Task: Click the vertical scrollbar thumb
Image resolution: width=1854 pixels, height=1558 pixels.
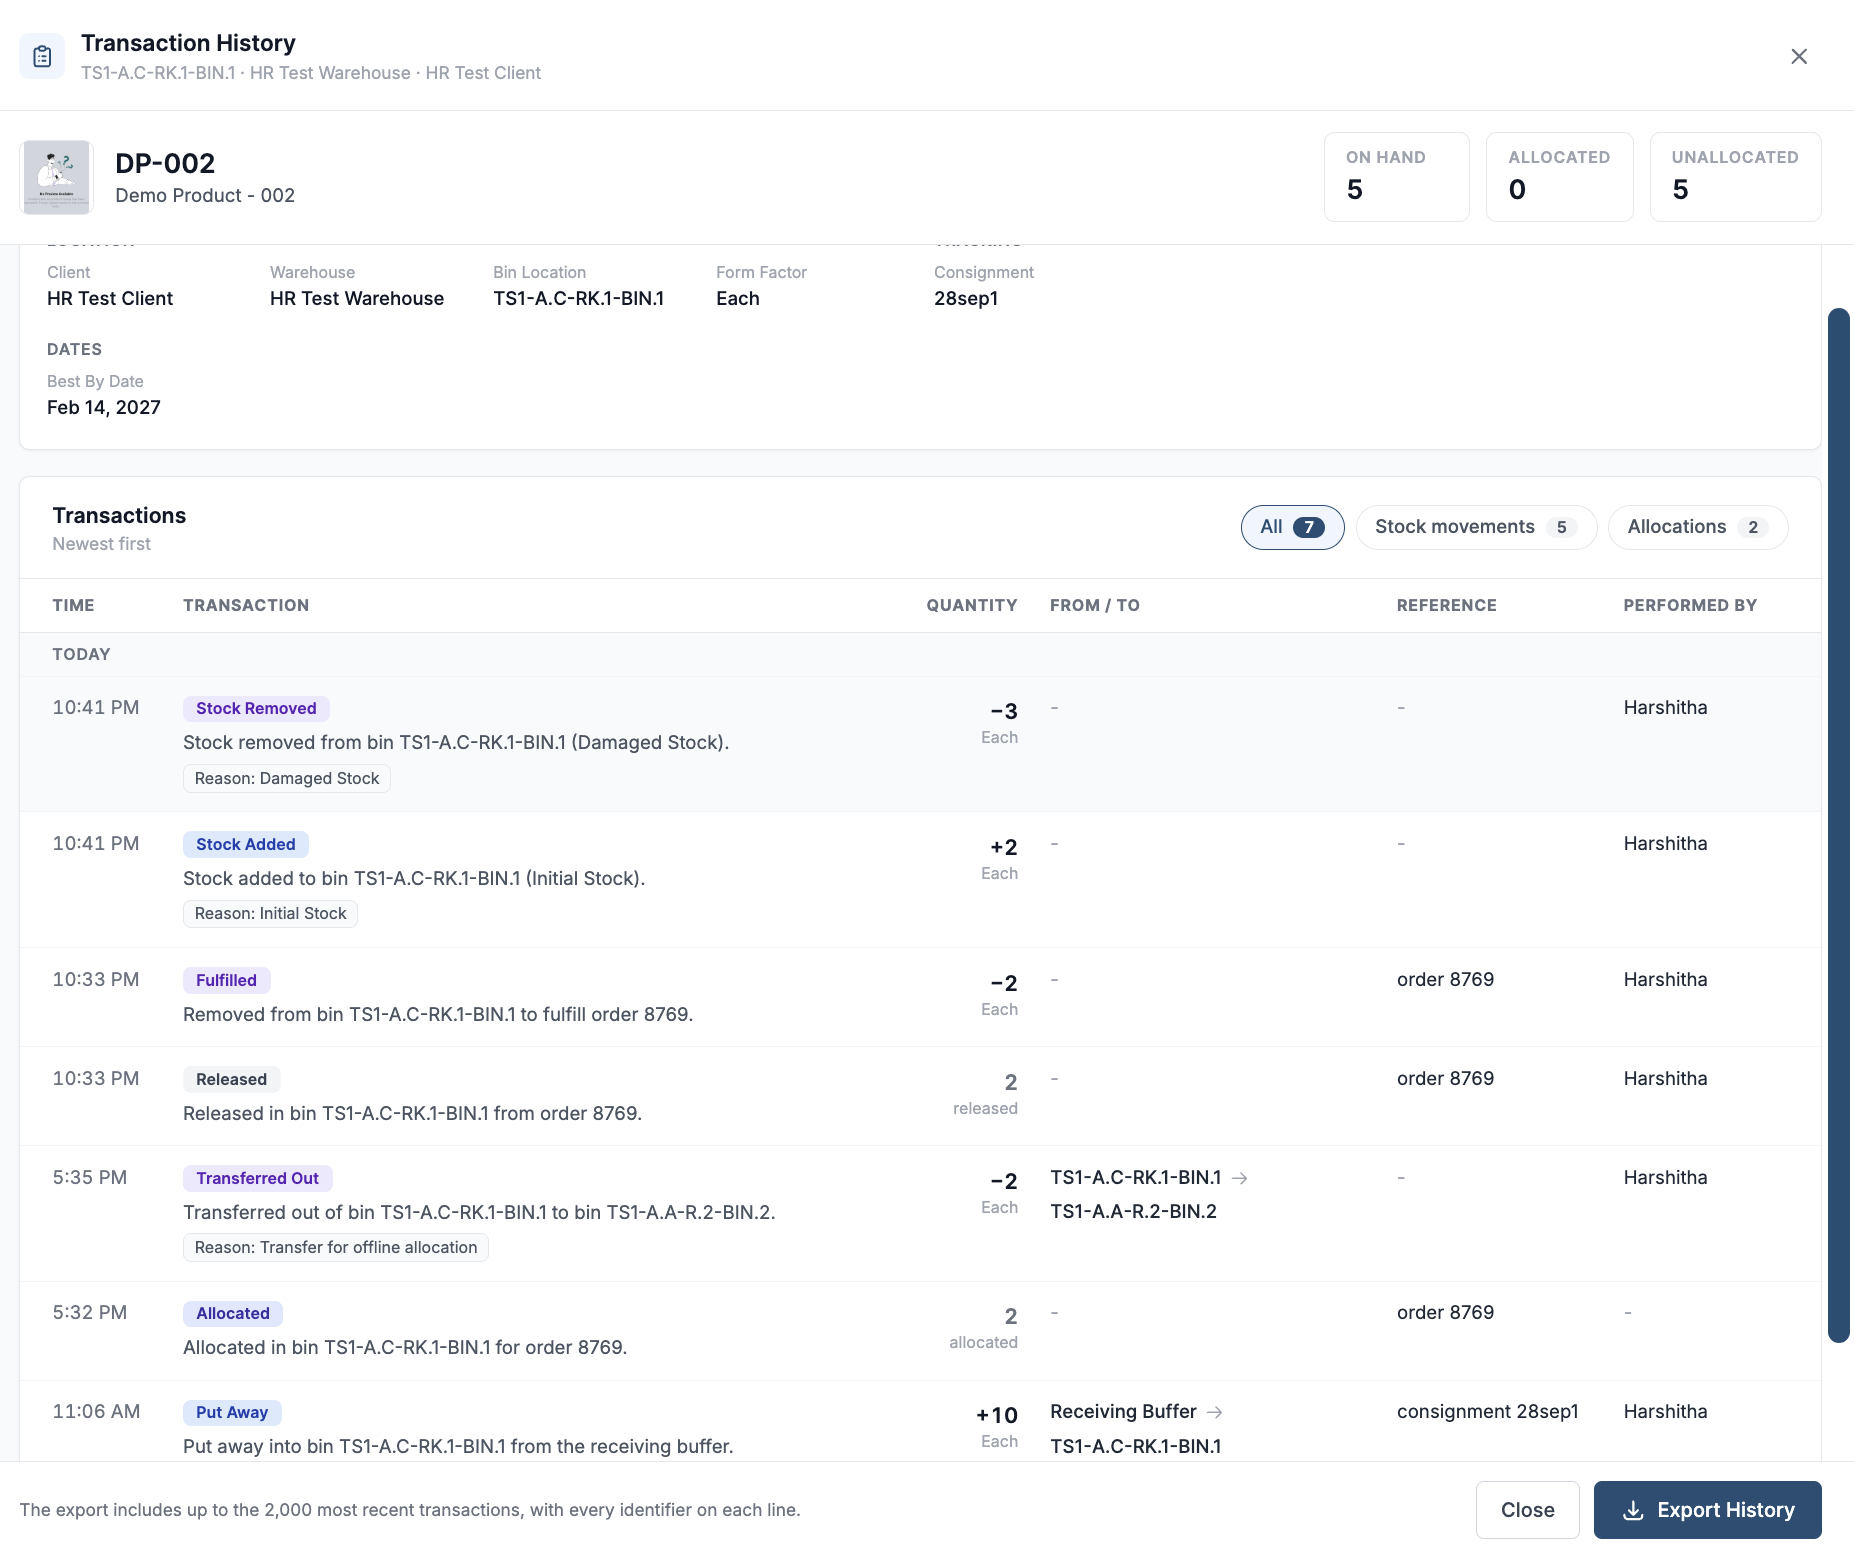Action: pos(1838,825)
